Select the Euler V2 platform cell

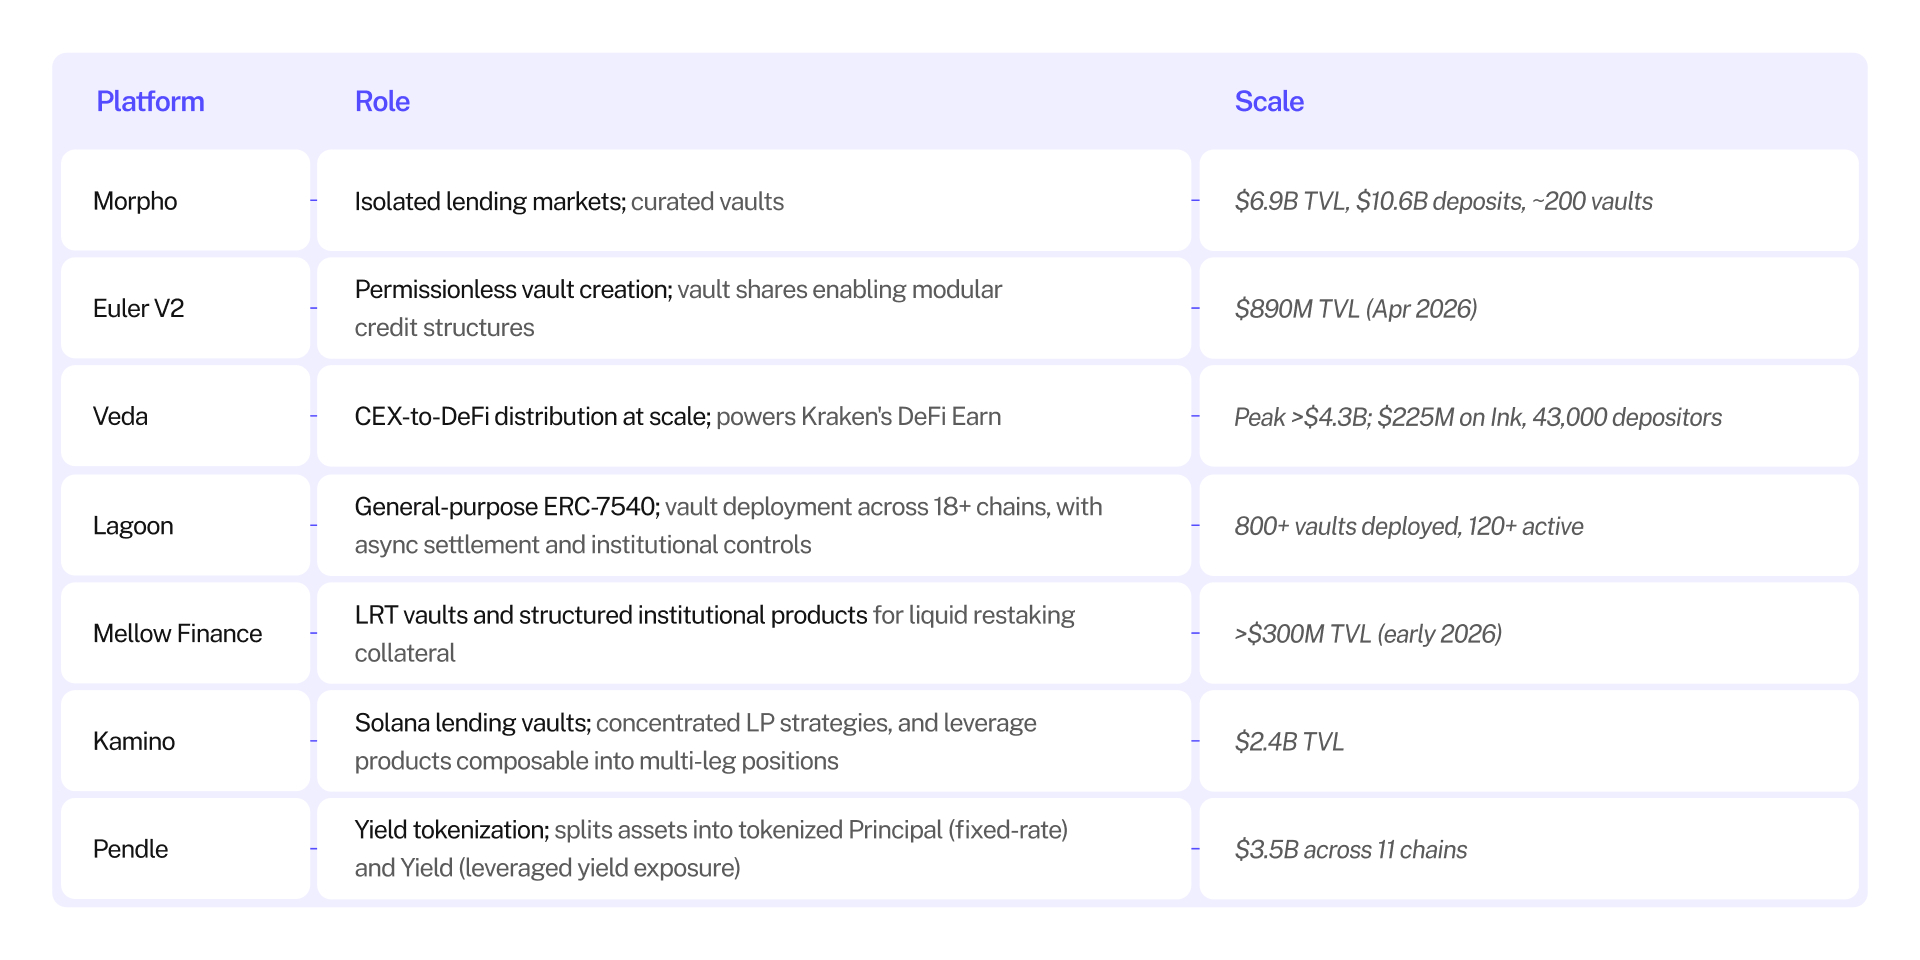click(x=186, y=308)
